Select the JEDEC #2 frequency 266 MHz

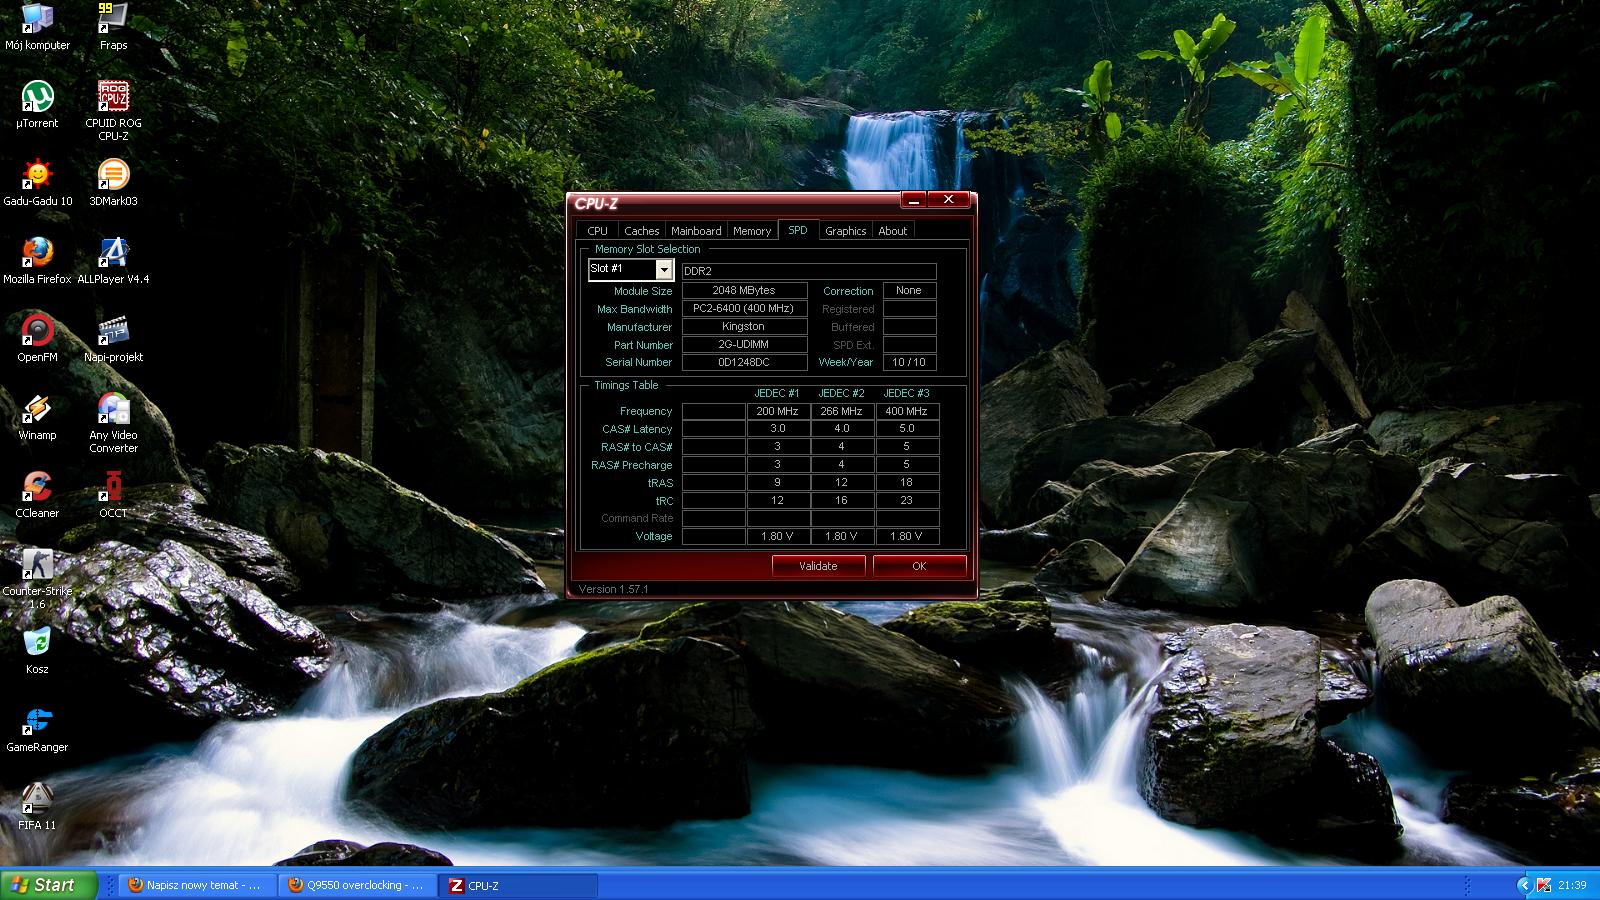pos(841,411)
